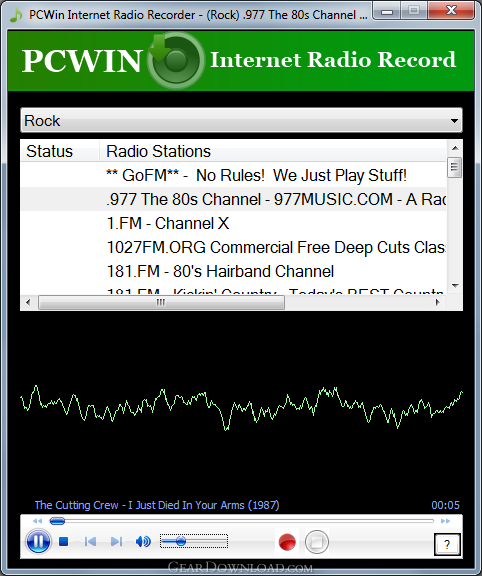
Task: Click the station list scroll-down arrow
Action: [455, 286]
